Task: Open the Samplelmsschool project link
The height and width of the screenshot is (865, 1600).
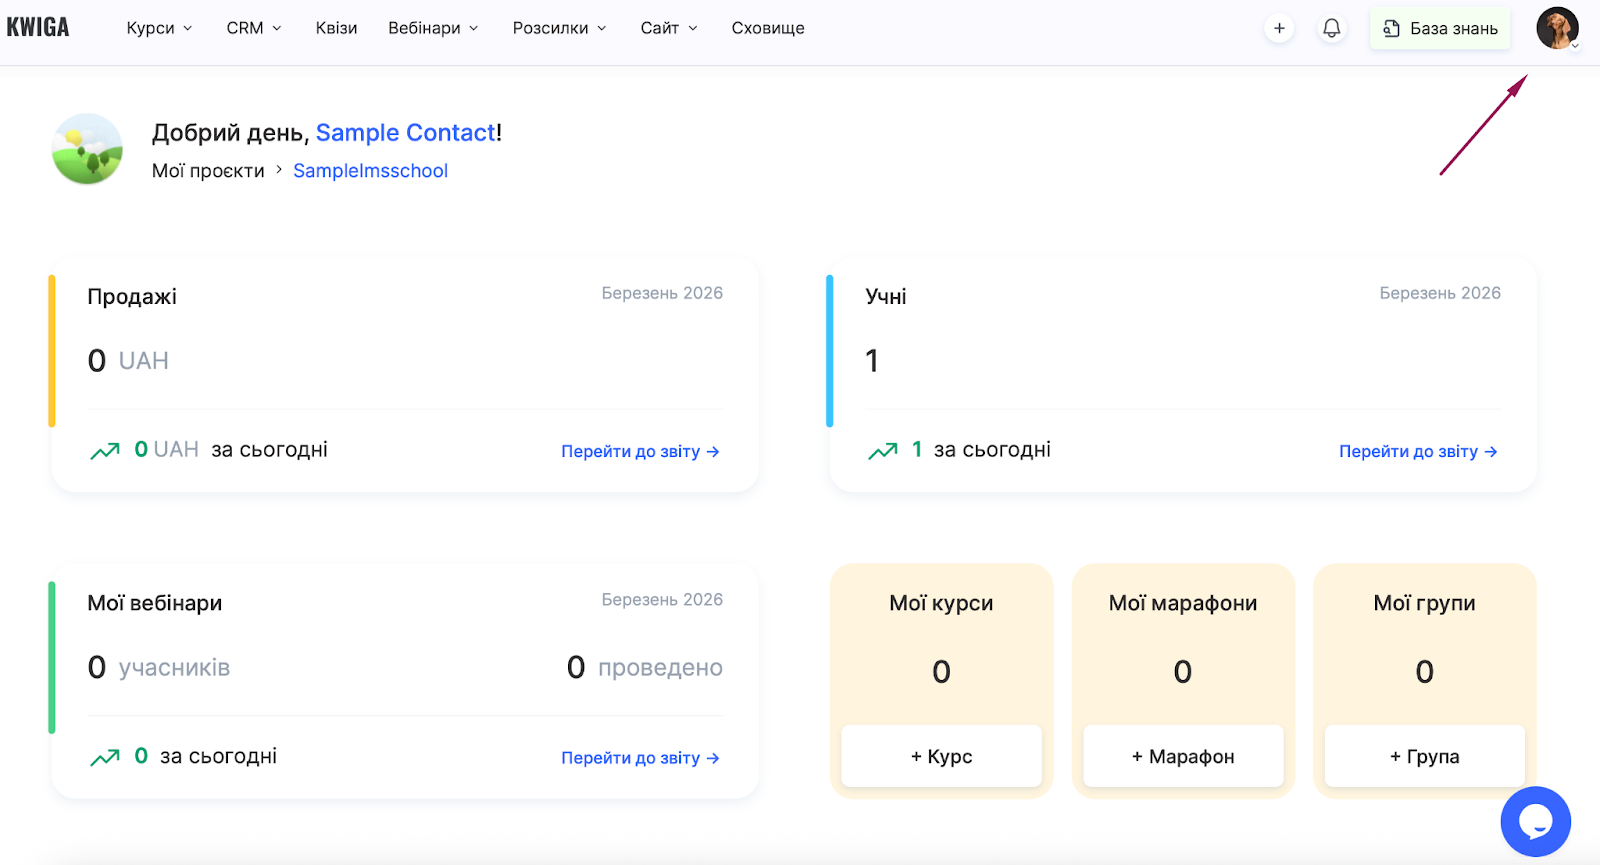Action: point(370,171)
